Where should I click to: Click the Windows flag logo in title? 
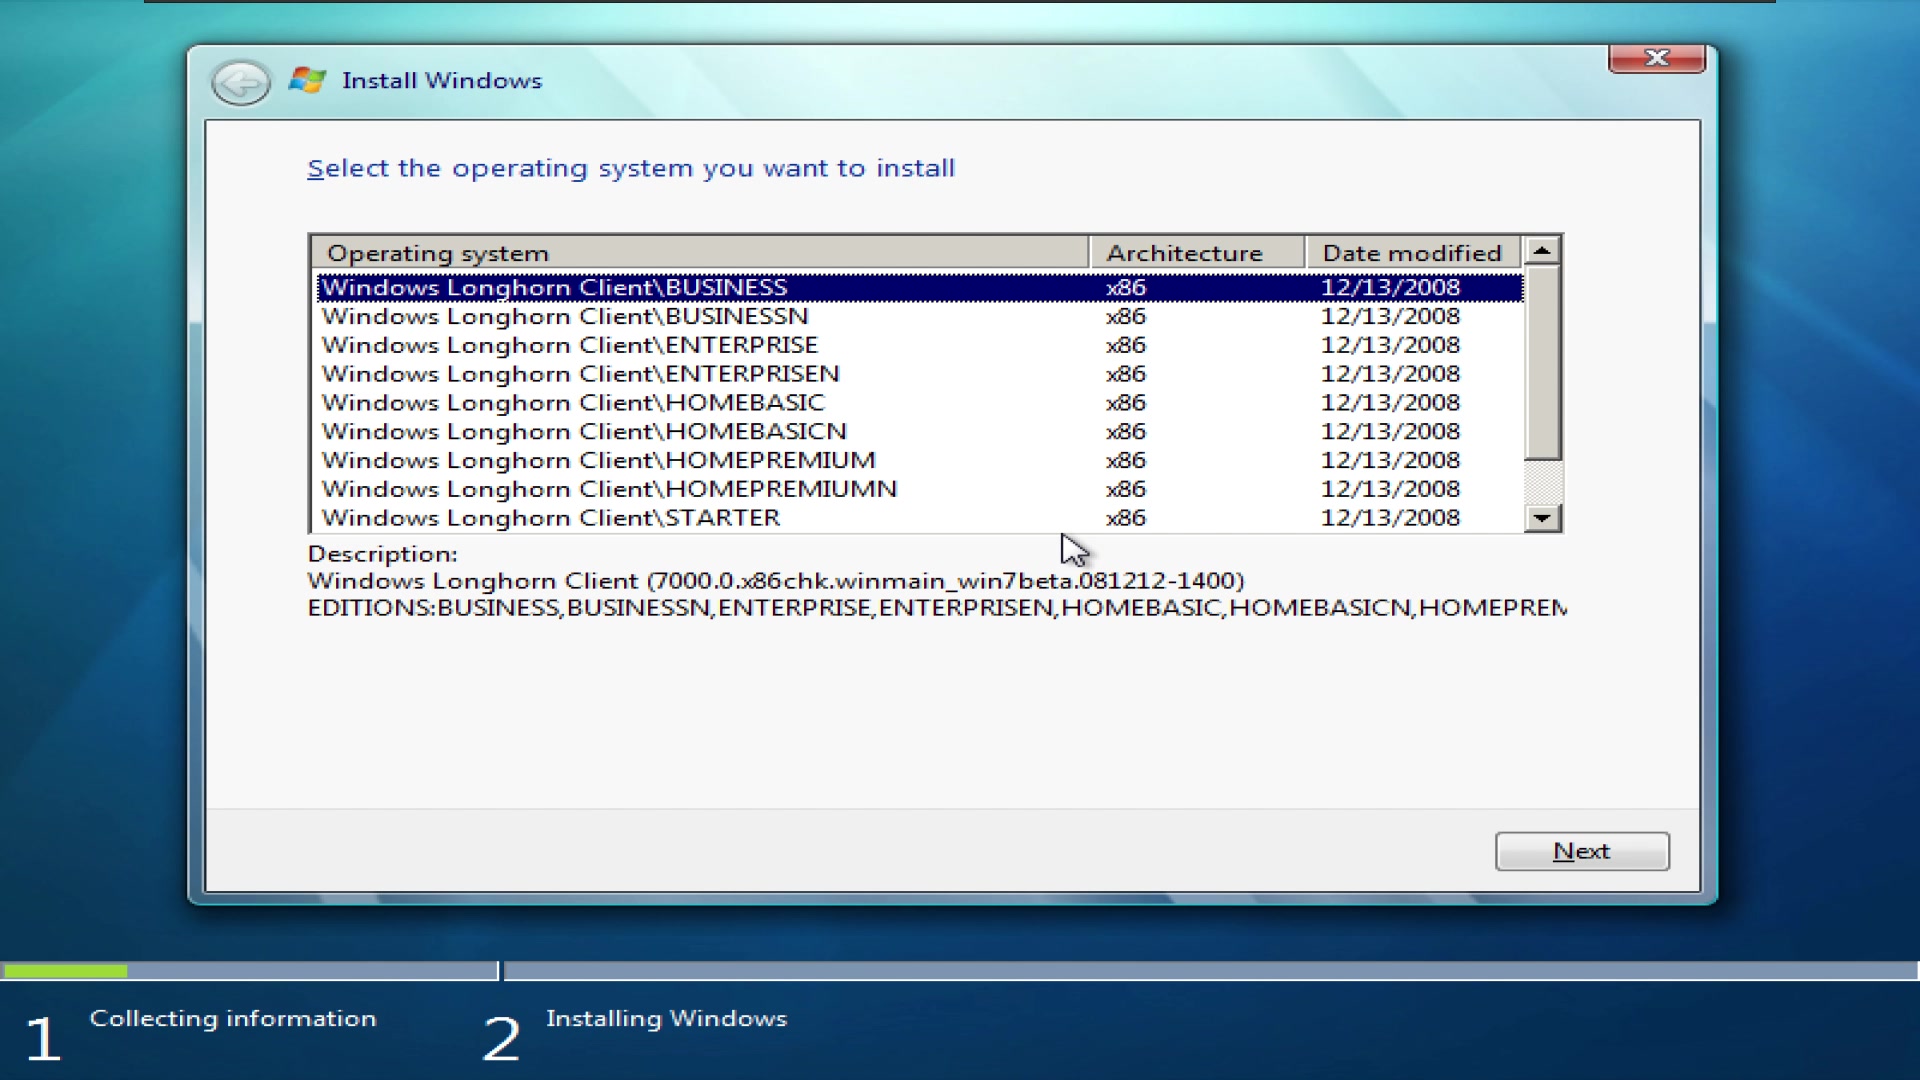tap(307, 80)
